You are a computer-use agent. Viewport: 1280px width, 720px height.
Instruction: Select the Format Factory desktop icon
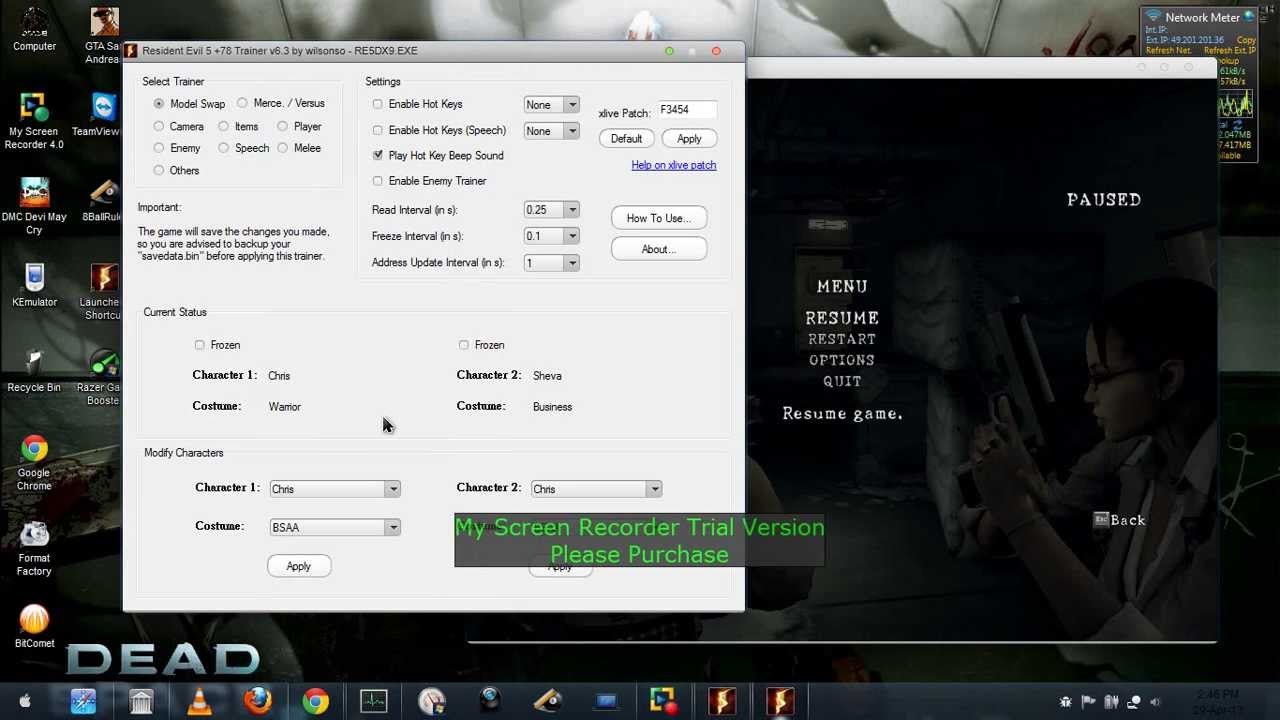(34, 549)
